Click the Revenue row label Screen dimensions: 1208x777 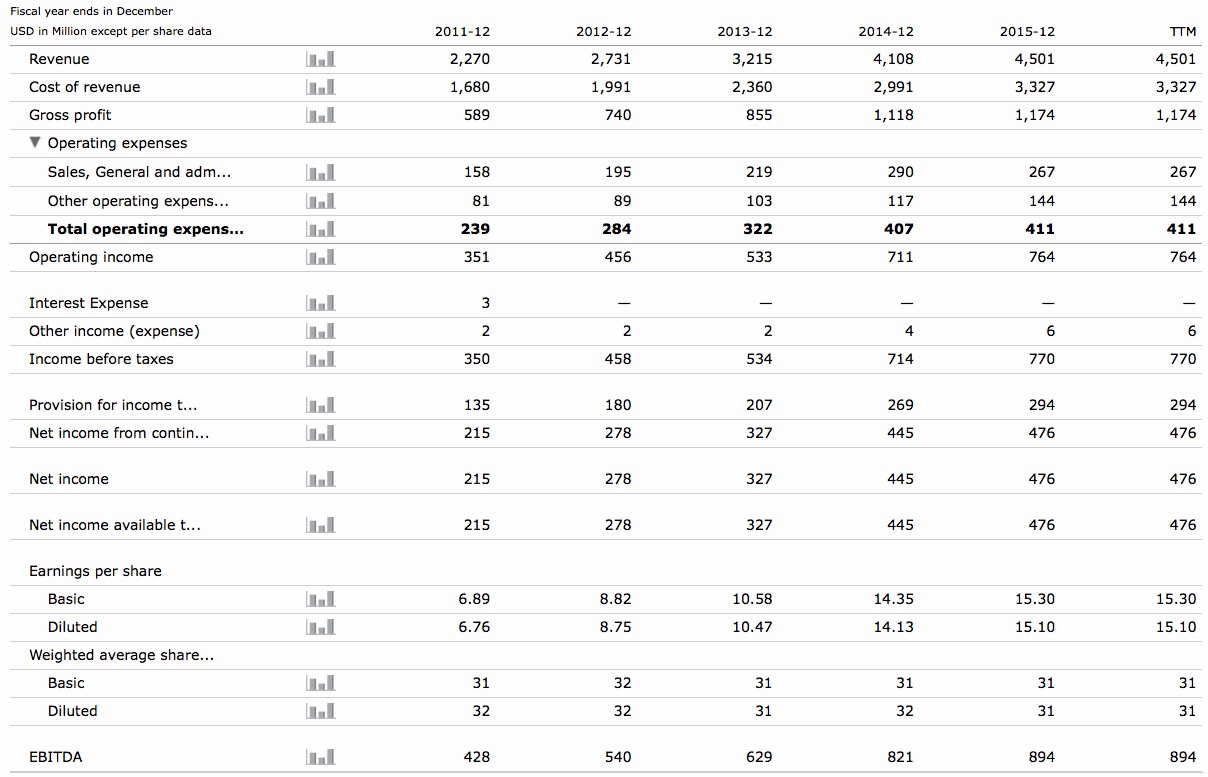(59, 59)
